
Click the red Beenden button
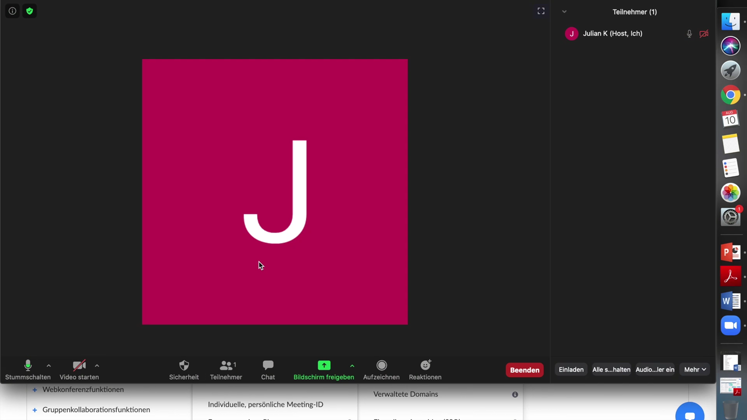[524, 370]
